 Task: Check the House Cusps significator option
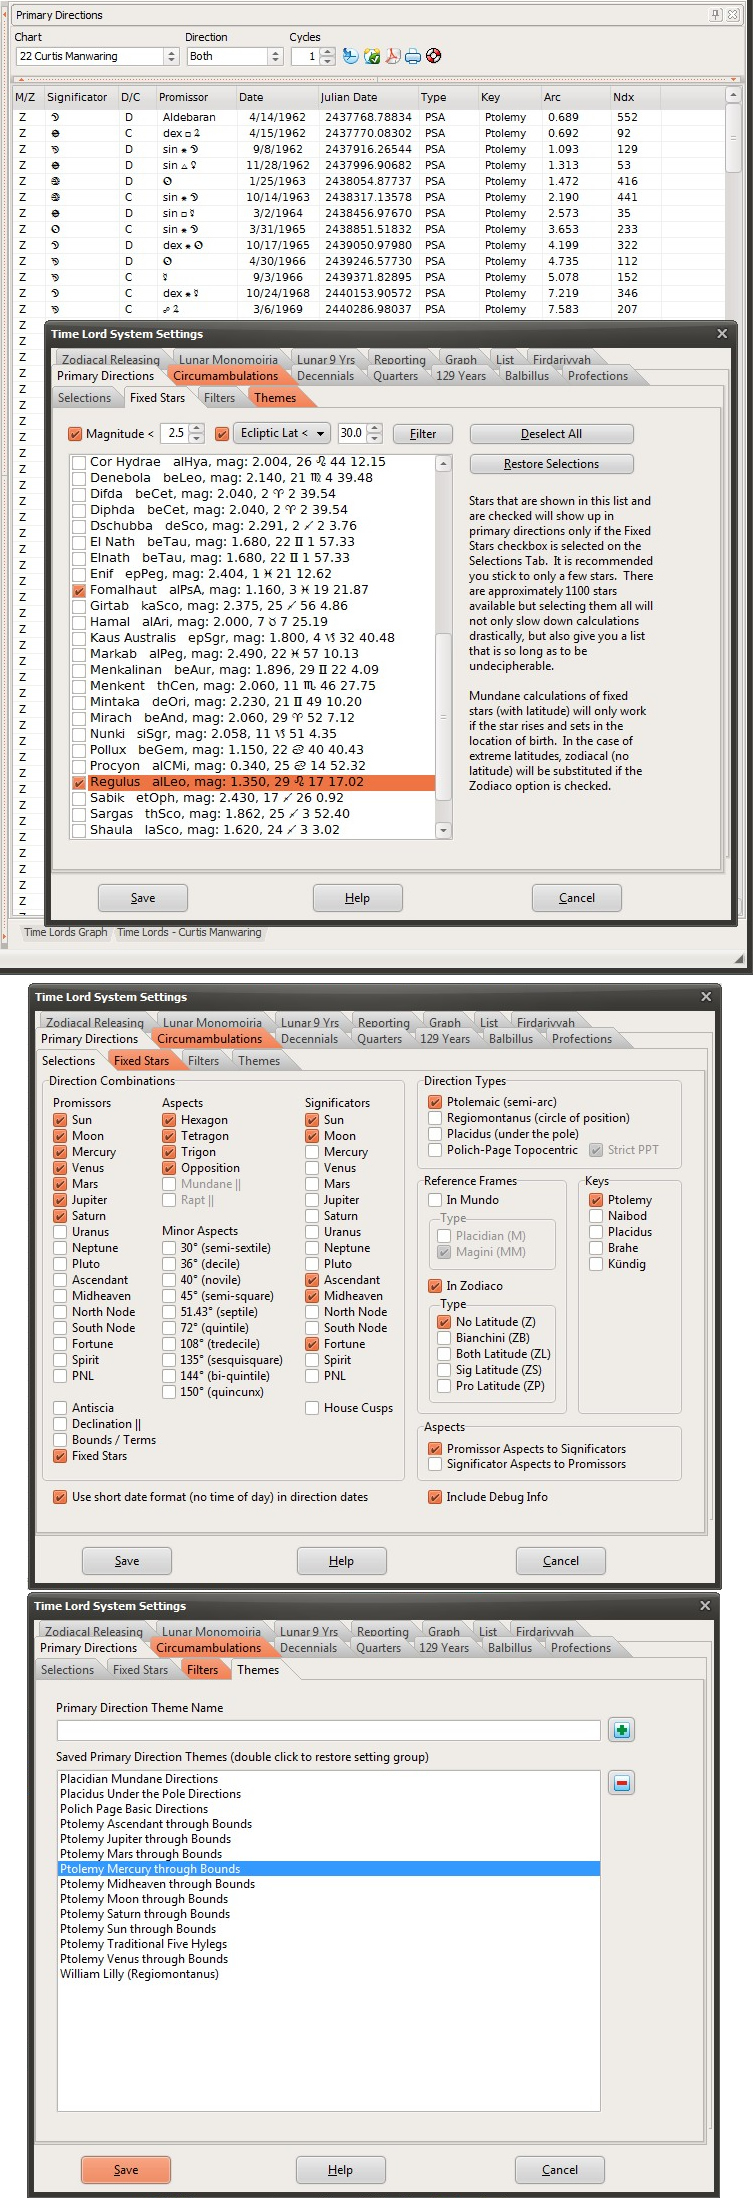[313, 1408]
